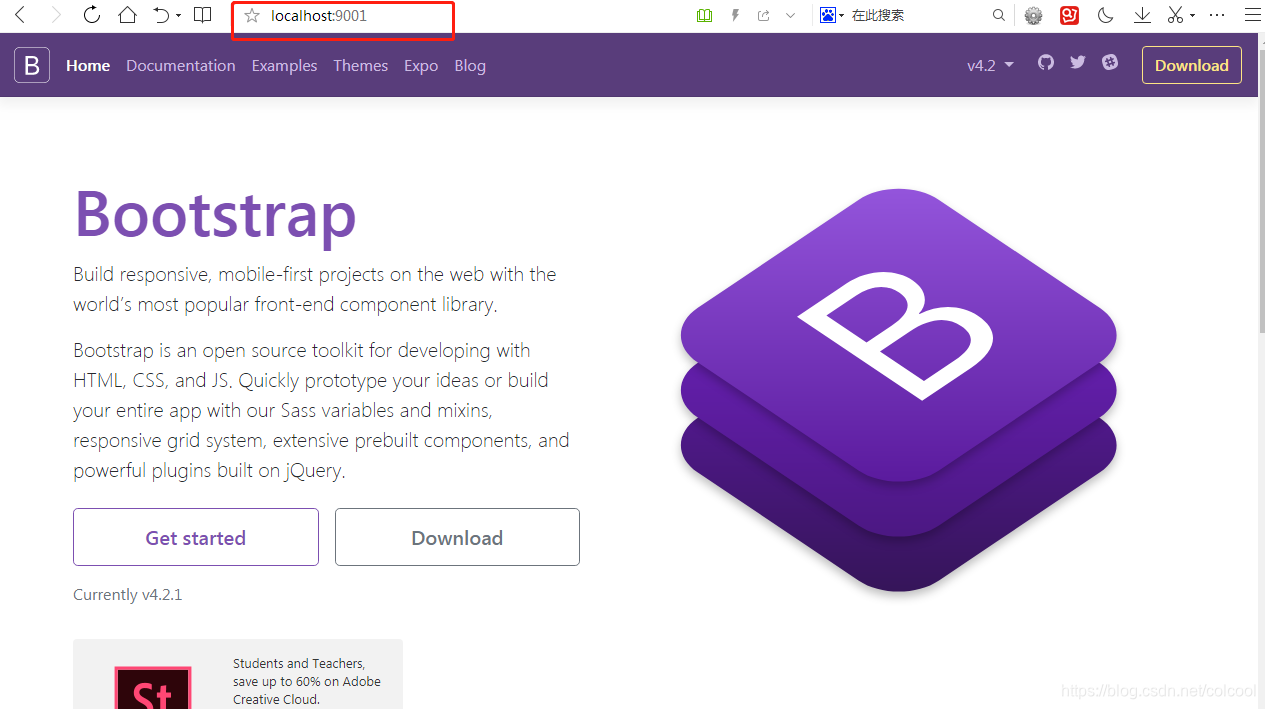This screenshot has height=709, width=1265.
Task: Open undo history dropdown arrow
Action: pyautogui.click(x=179, y=16)
